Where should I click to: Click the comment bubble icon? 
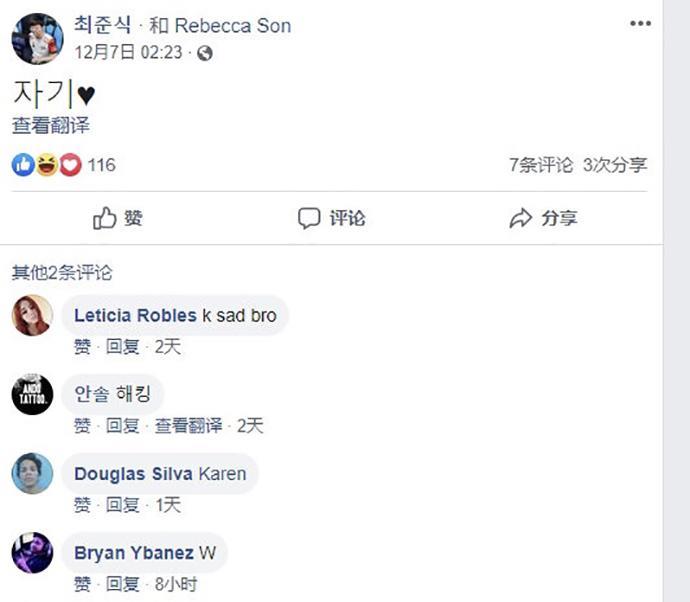point(309,218)
